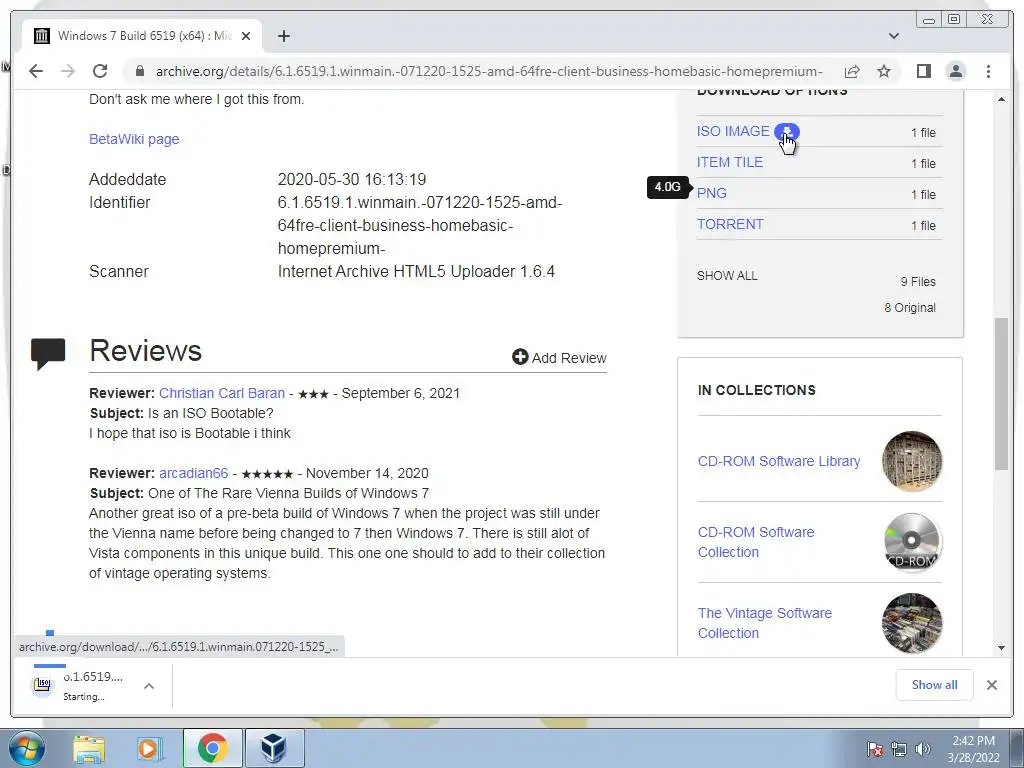Click the Internet Archive HTML5 Uploader text
This screenshot has width=1024, height=768.
pos(416,271)
